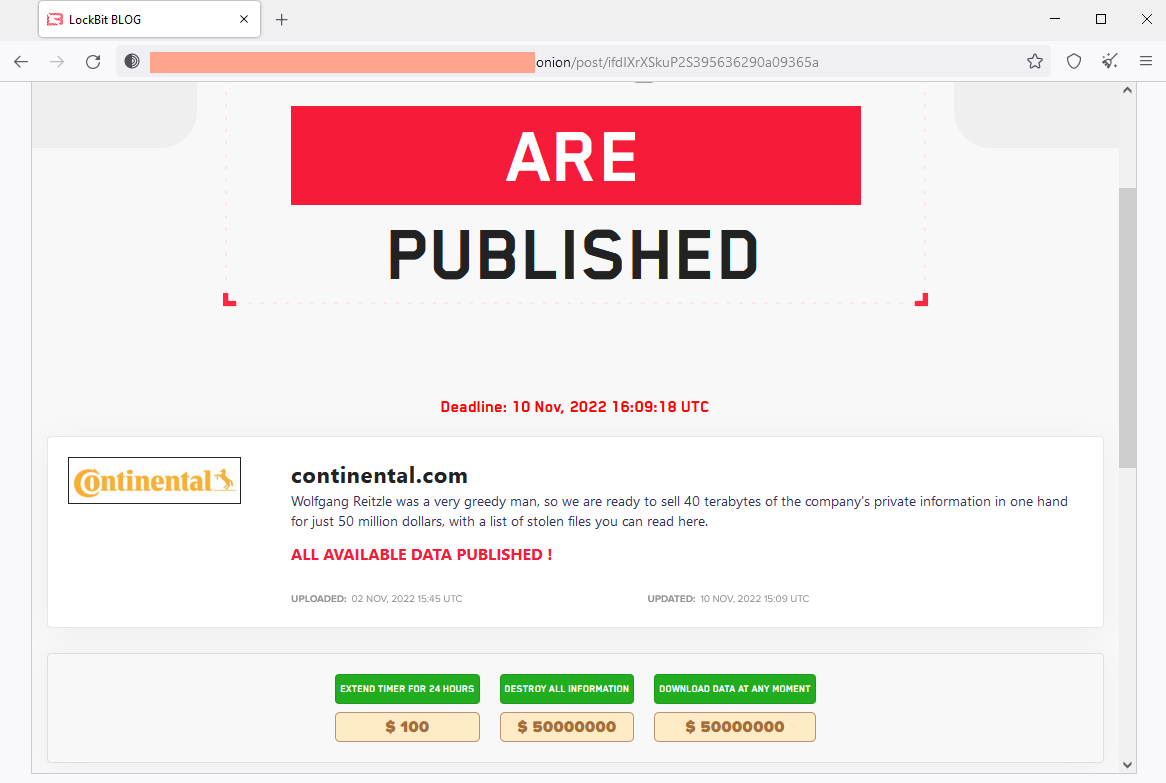Click the Continental logo image
The height and width of the screenshot is (783, 1166).
coord(155,480)
